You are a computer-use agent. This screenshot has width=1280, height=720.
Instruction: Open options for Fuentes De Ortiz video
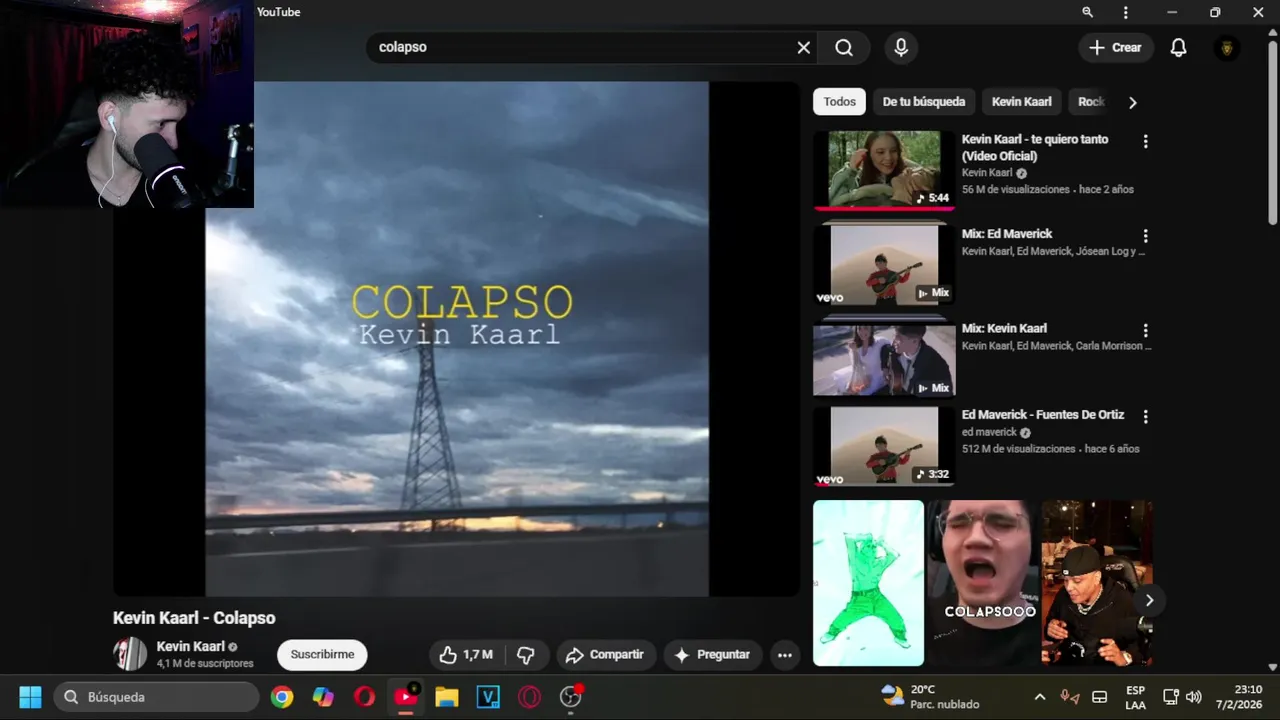pos(1145,416)
